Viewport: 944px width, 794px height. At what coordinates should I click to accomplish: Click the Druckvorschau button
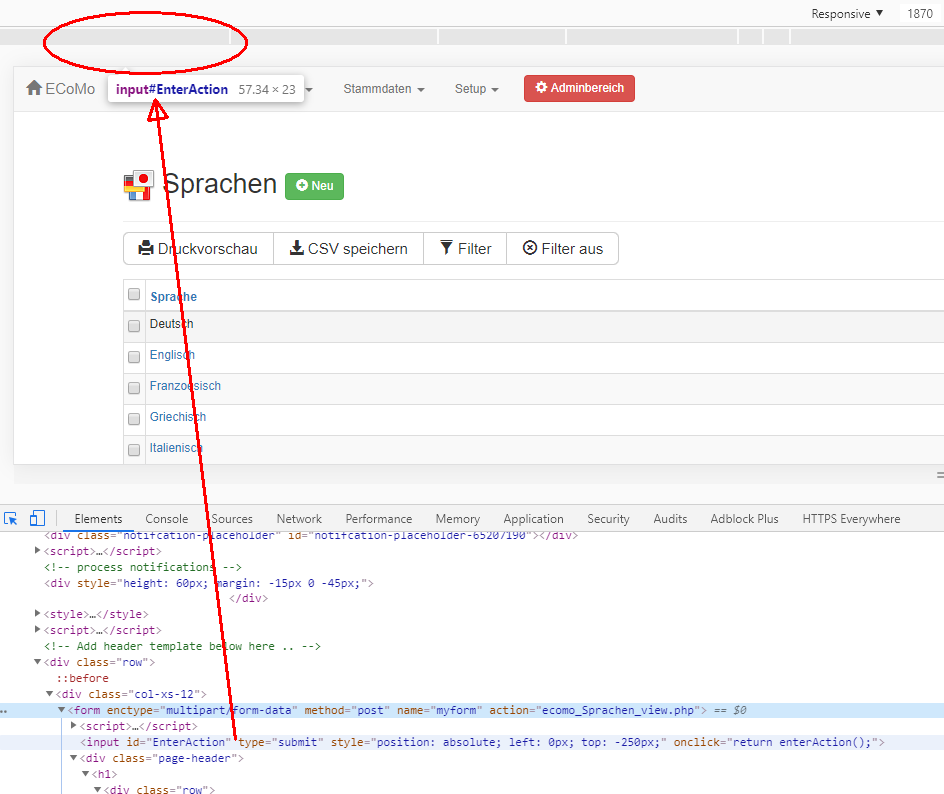tap(199, 249)
